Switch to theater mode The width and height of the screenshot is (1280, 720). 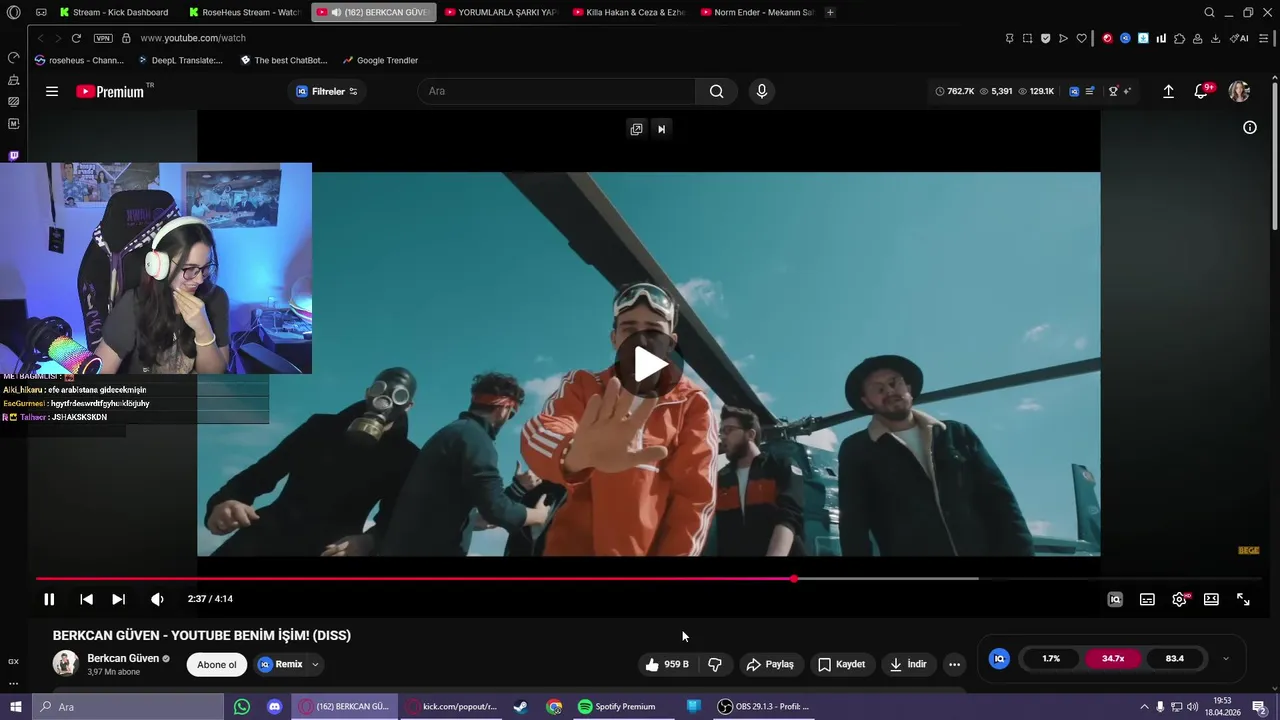pyautogui.click(x=1211, y=599)
